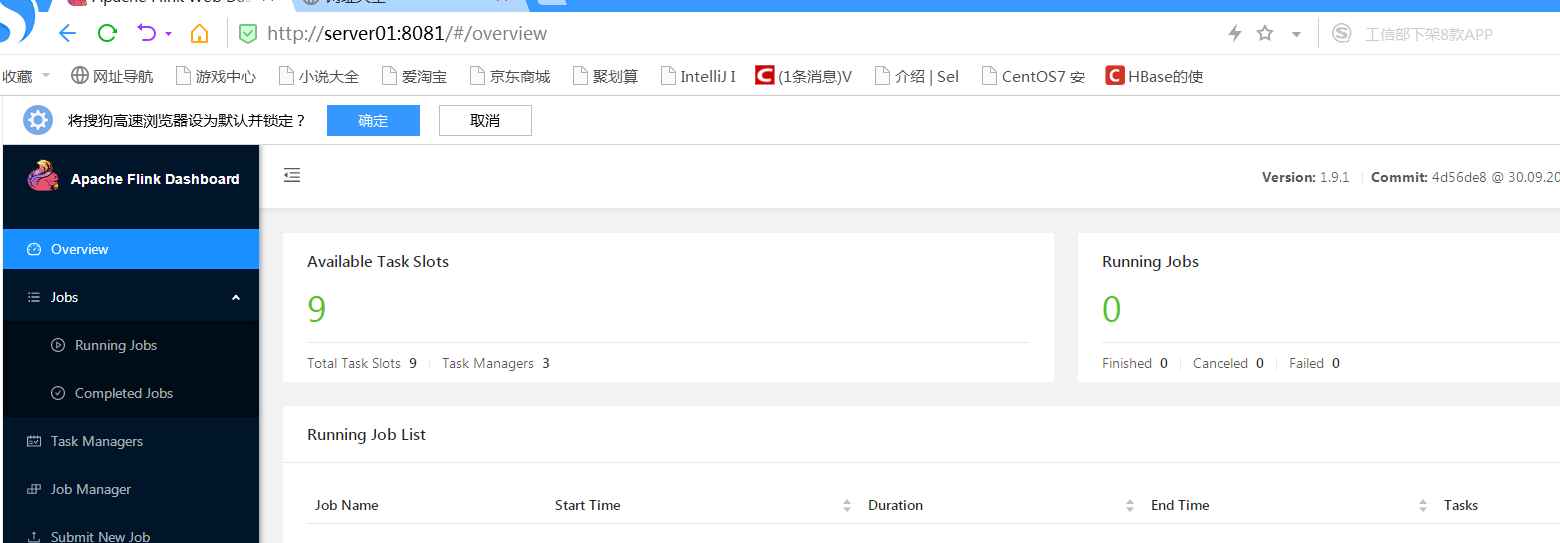The image size is (1560, 543).
Task: Collapse the sidebar with the menu fold icon
Action: point(292,176)
